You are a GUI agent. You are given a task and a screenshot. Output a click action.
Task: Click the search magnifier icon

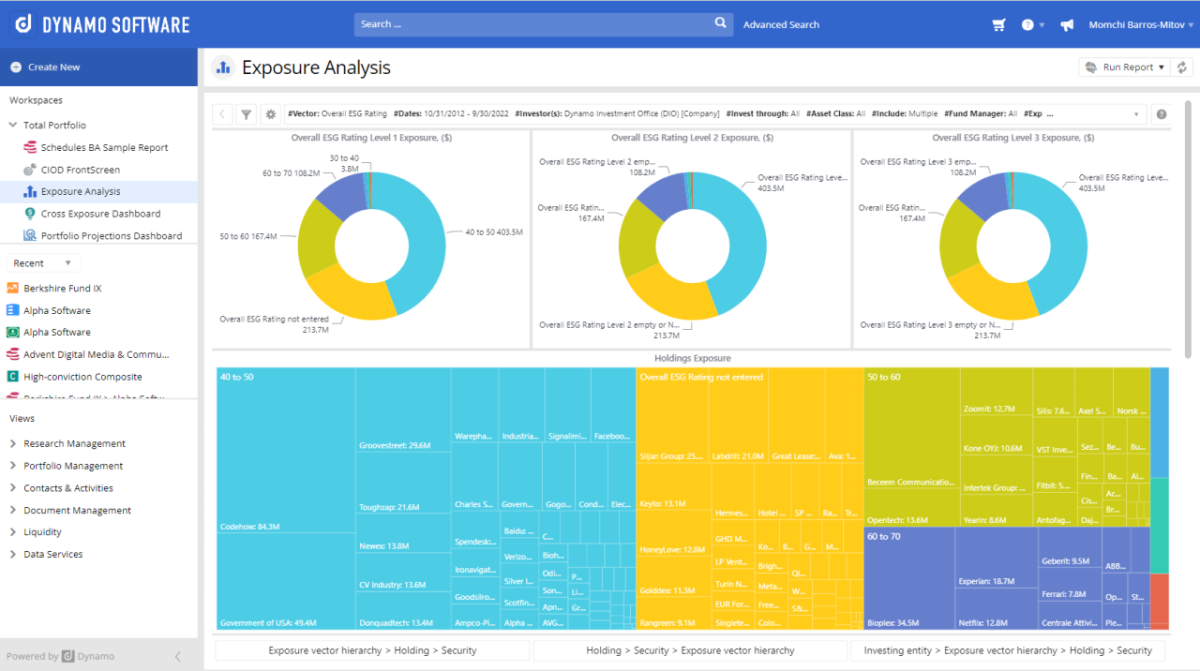(721, 23)
